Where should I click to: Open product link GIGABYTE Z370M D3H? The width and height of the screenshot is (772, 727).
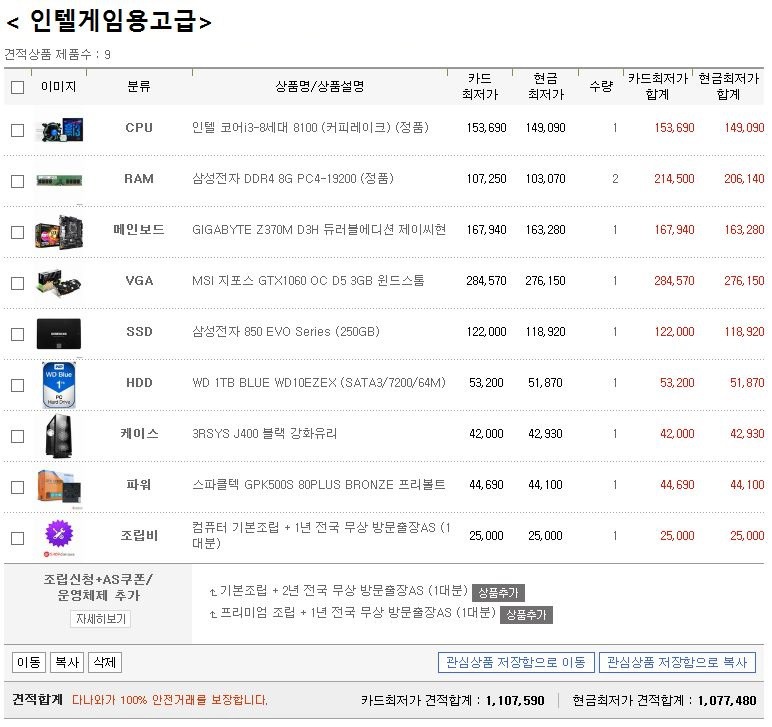(319, 230)
